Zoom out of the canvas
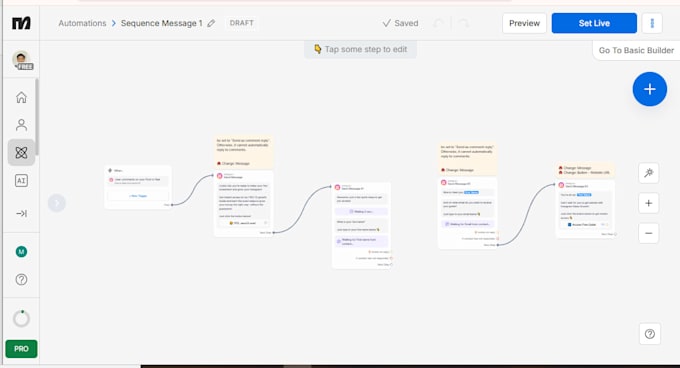 (x=649, y=233)
